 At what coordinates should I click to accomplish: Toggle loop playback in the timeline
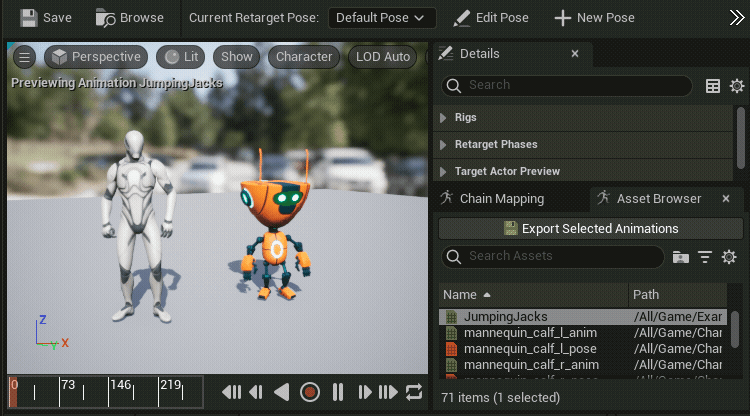414,391
